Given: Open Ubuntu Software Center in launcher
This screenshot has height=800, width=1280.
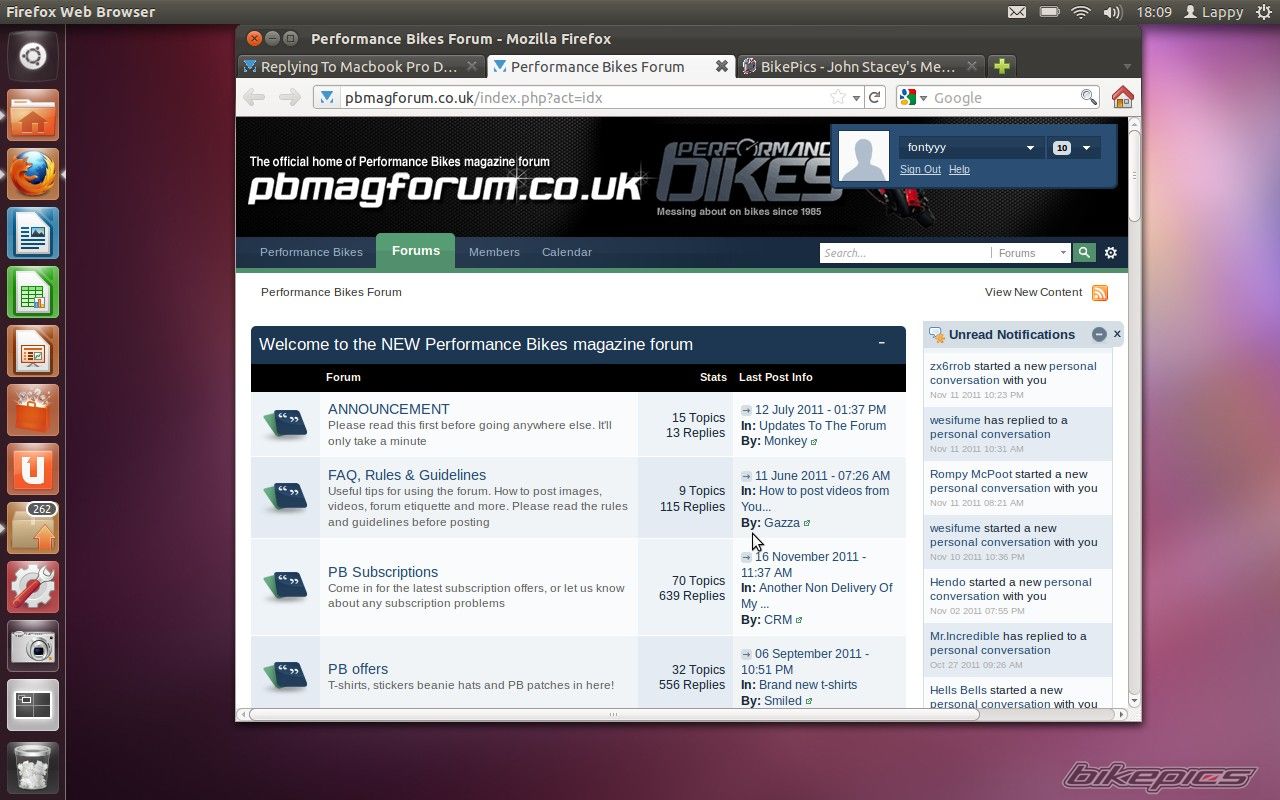Looking at the screenshot, I should 33,410.
